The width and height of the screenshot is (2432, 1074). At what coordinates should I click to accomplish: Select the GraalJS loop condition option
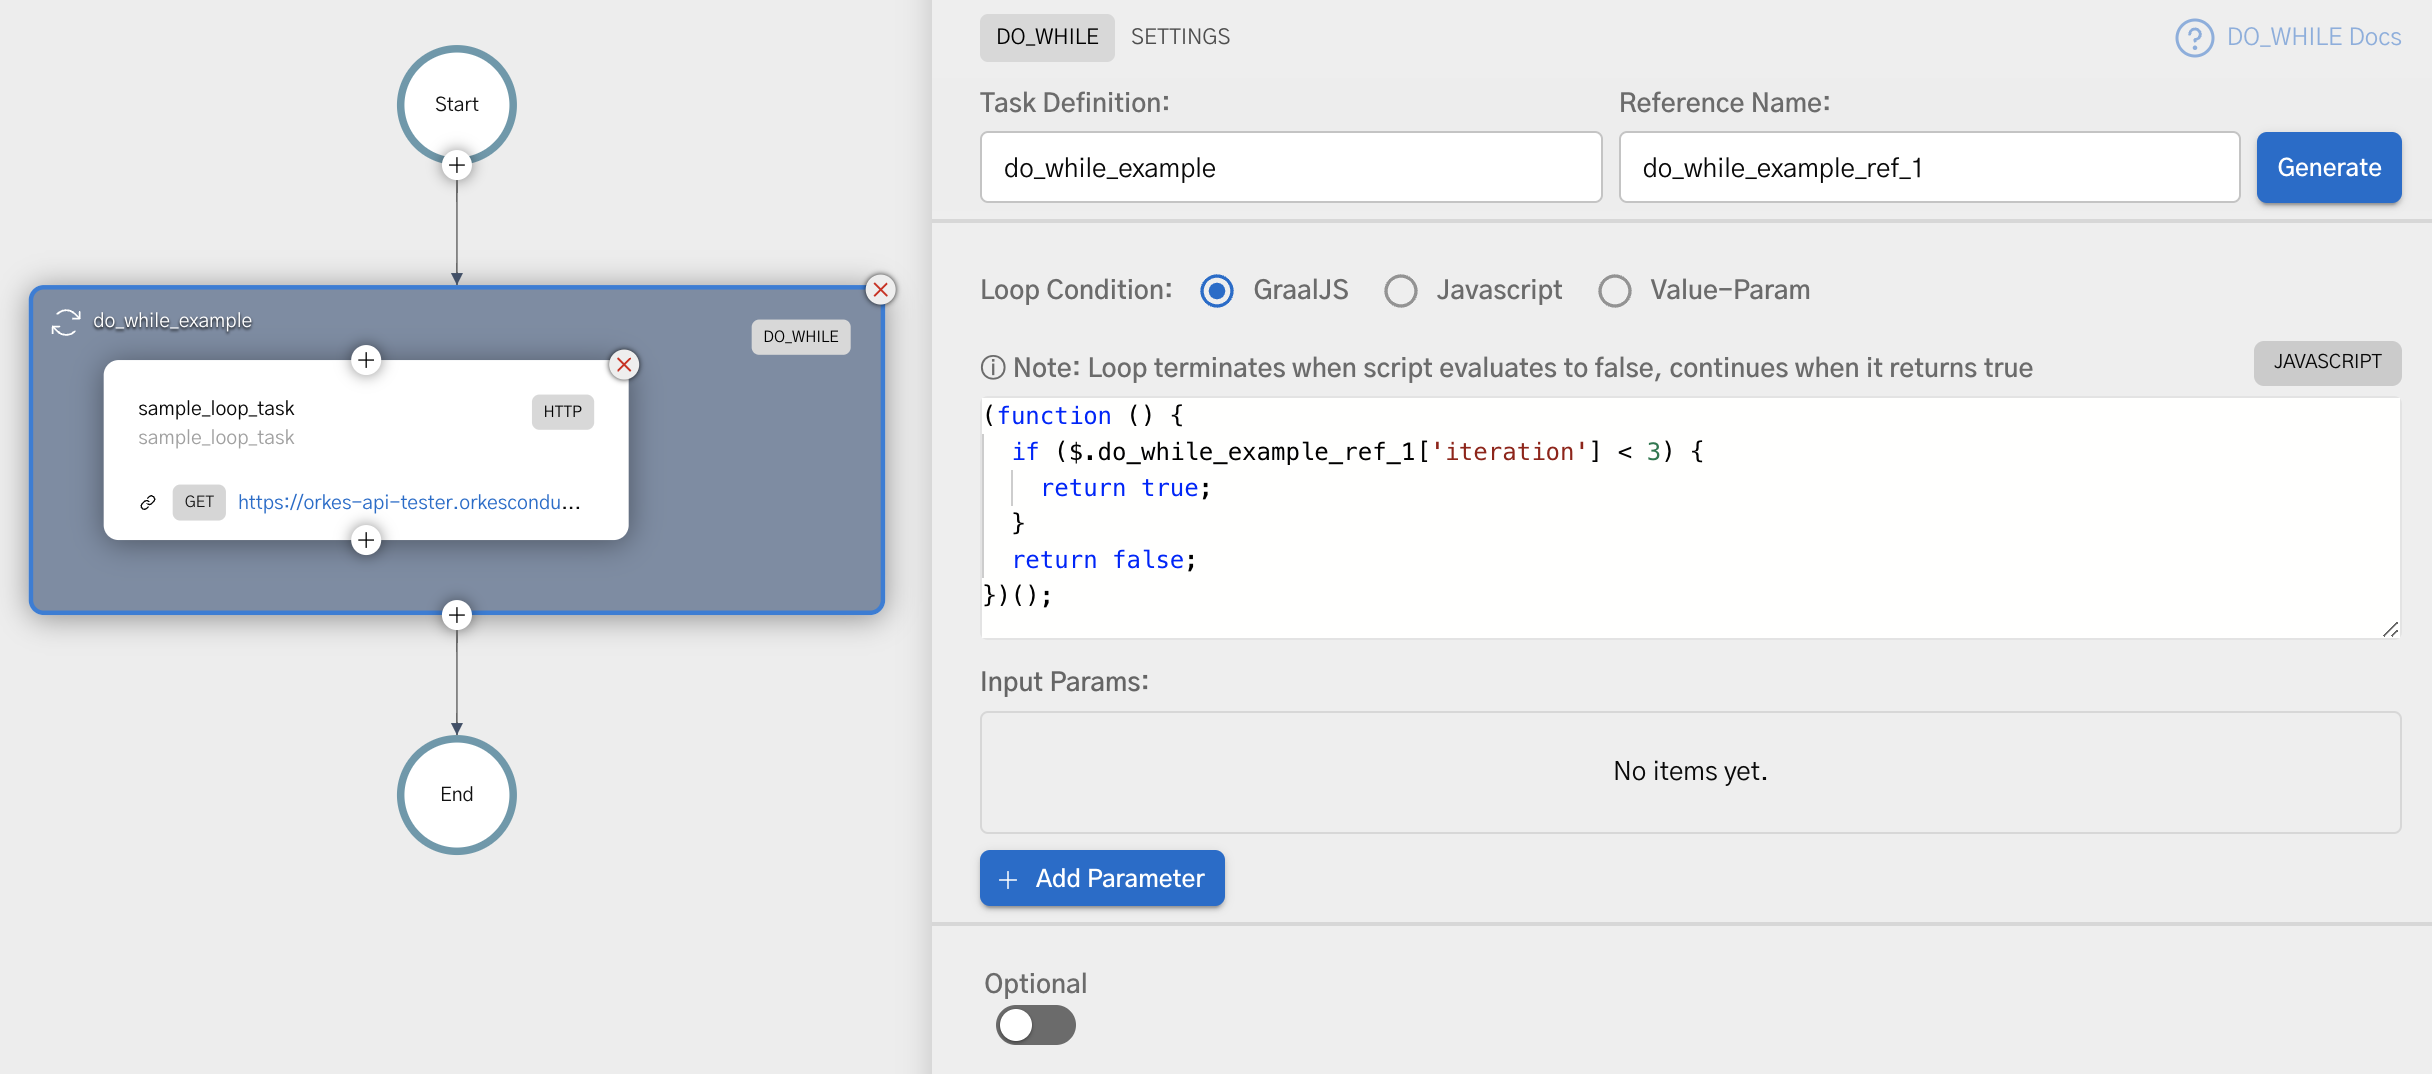[1217, 291]
